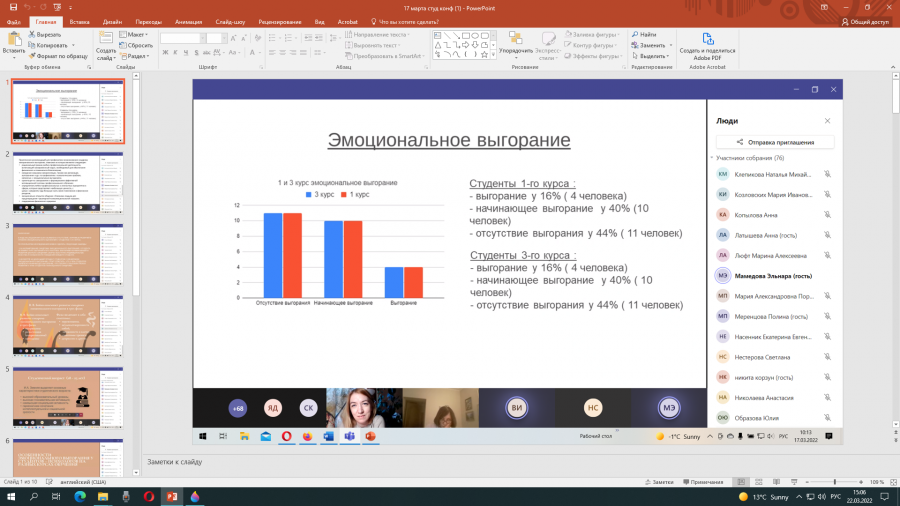Toggle bold (Ж) formatting
The image size is (900, 506).
point(165,53)
